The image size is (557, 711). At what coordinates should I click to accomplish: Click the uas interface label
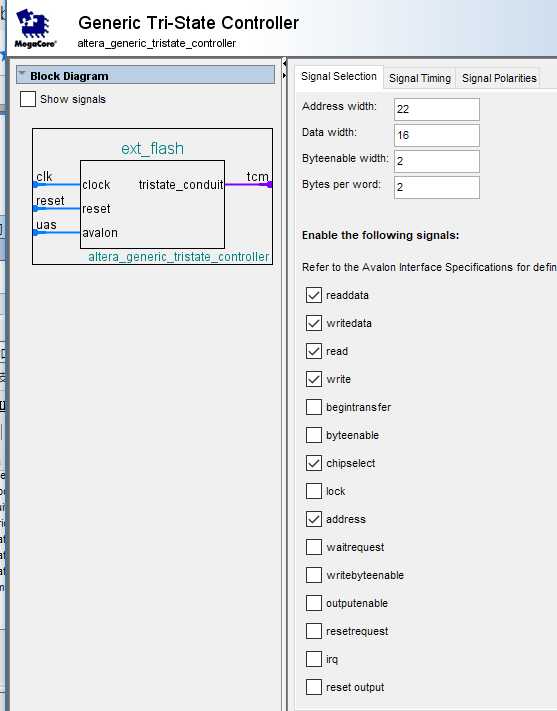click(46, 224)
